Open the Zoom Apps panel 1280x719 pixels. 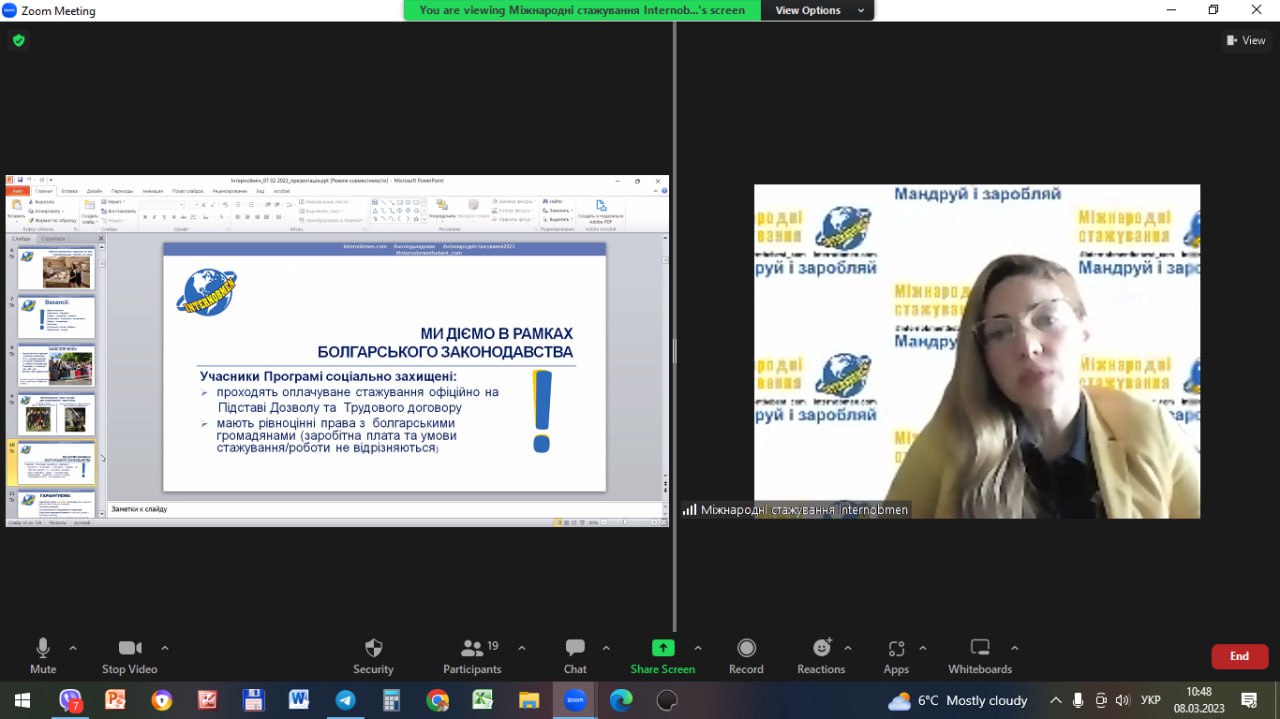[896, 655]
